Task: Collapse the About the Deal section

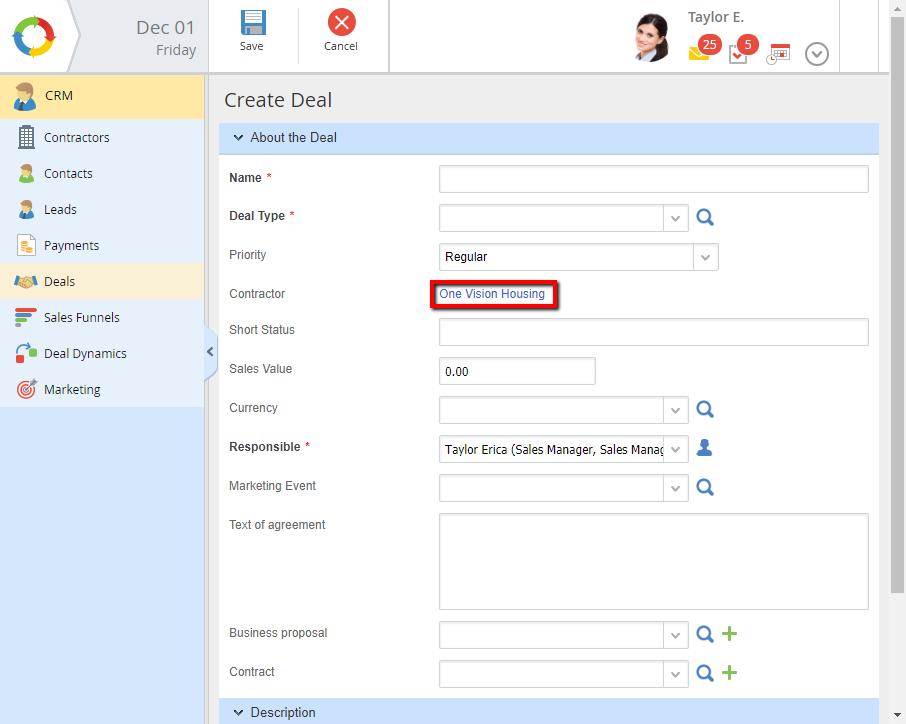Action: 239,138
